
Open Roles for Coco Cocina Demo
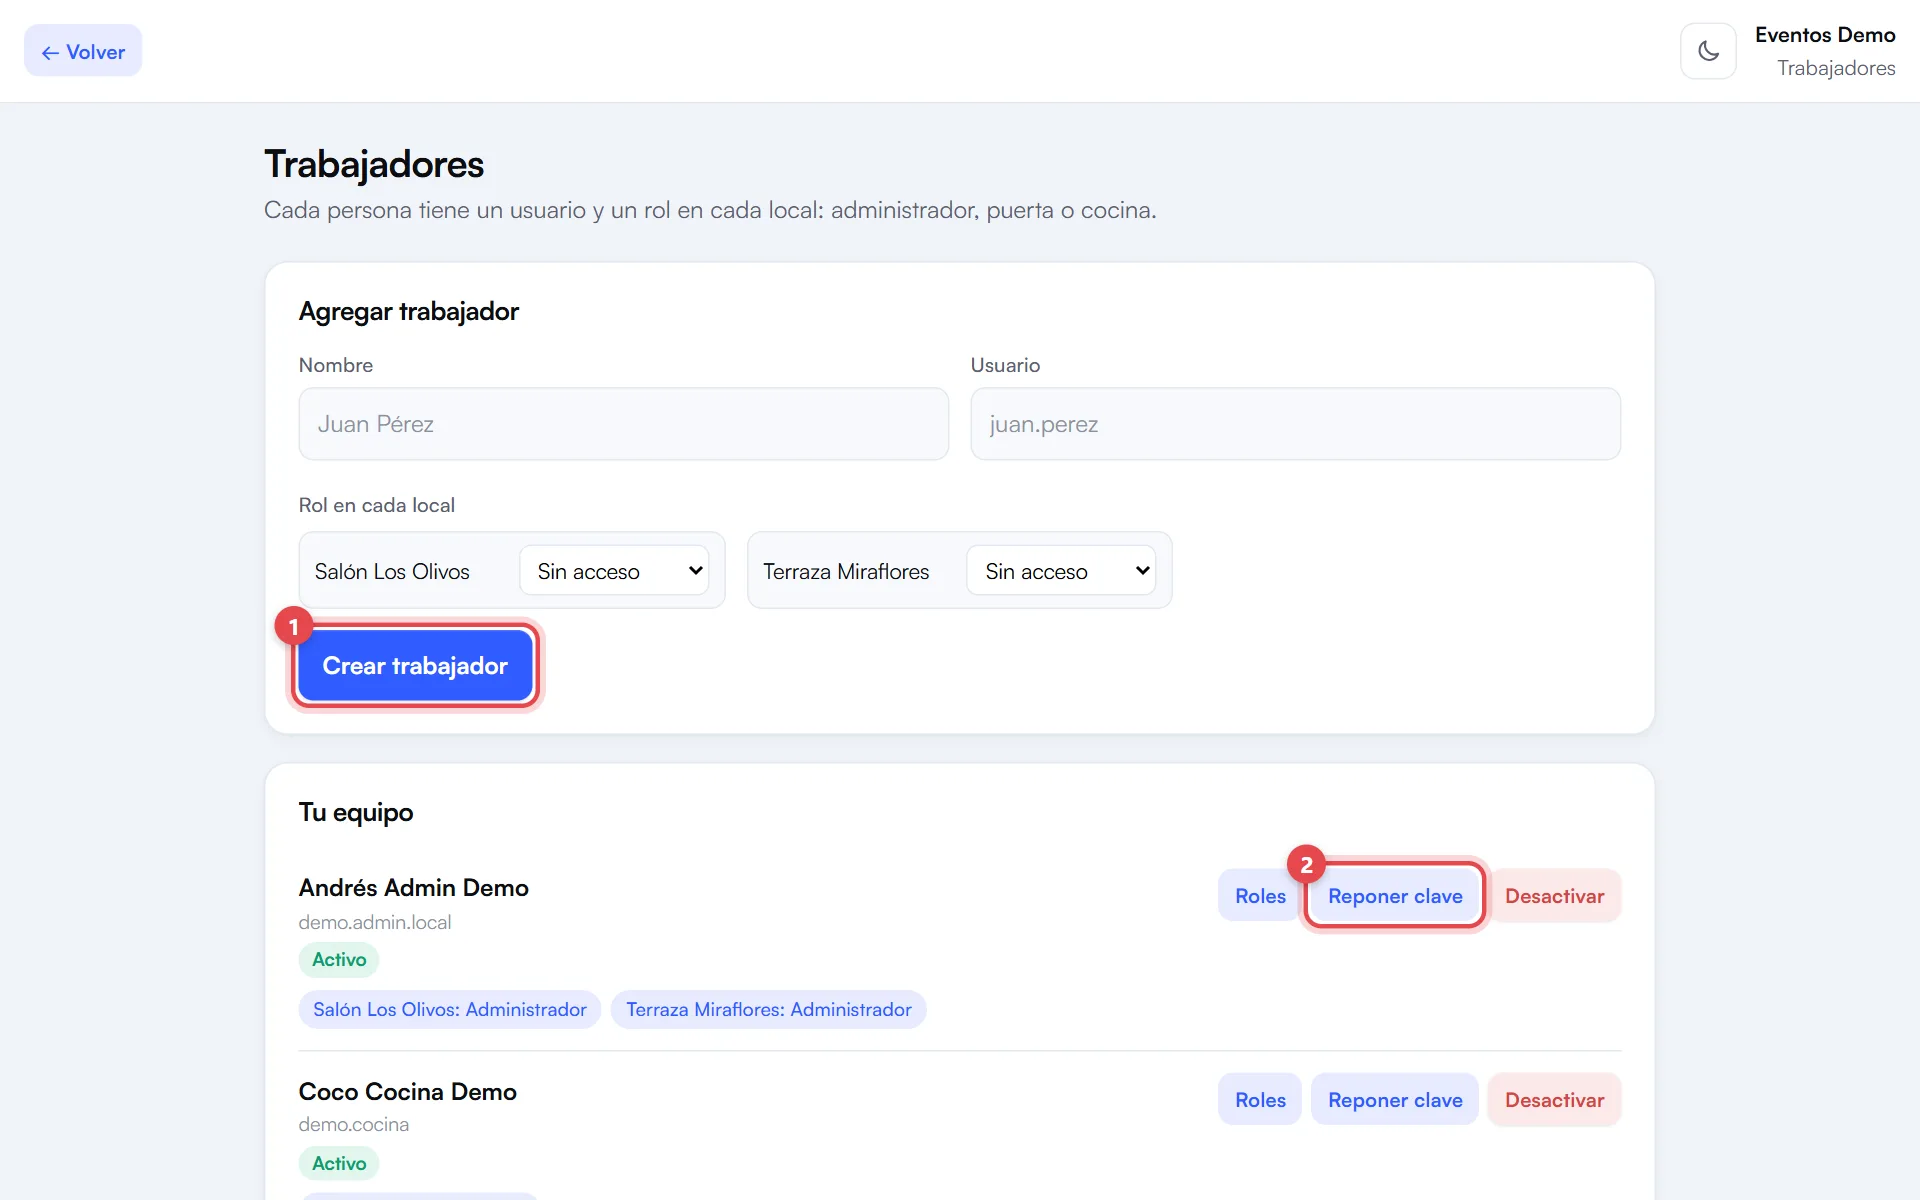(x=1260, y=1100)
